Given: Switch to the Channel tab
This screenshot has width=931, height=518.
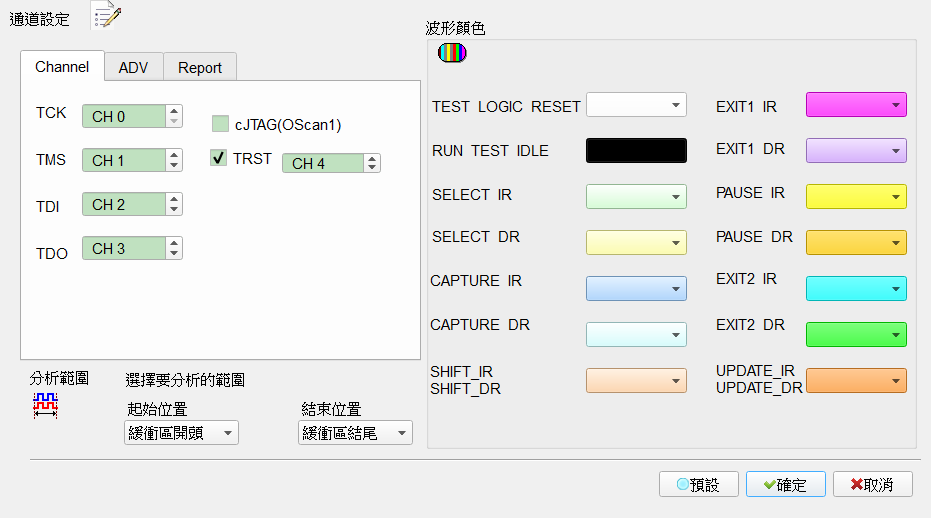Looking at the screenshot, I should point(62,67).
